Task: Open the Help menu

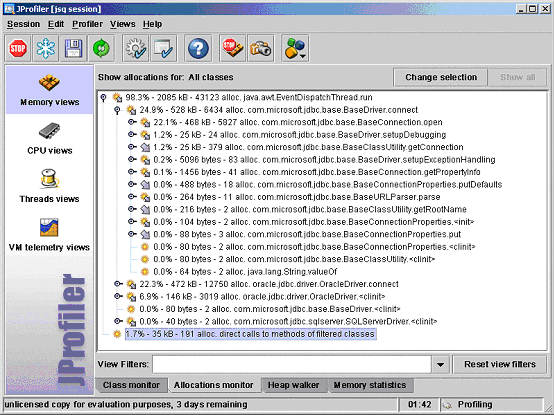Action: [x=153, y=24]
